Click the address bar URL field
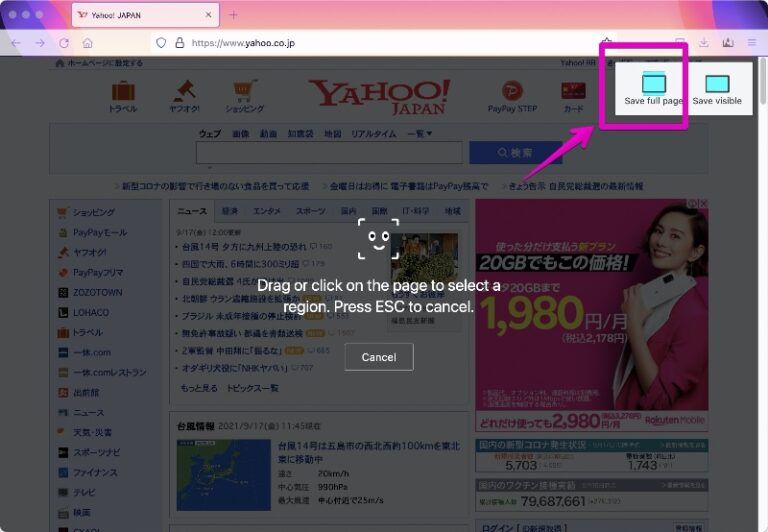The height and width of the screenshot is (532, 768). point(380,43)
